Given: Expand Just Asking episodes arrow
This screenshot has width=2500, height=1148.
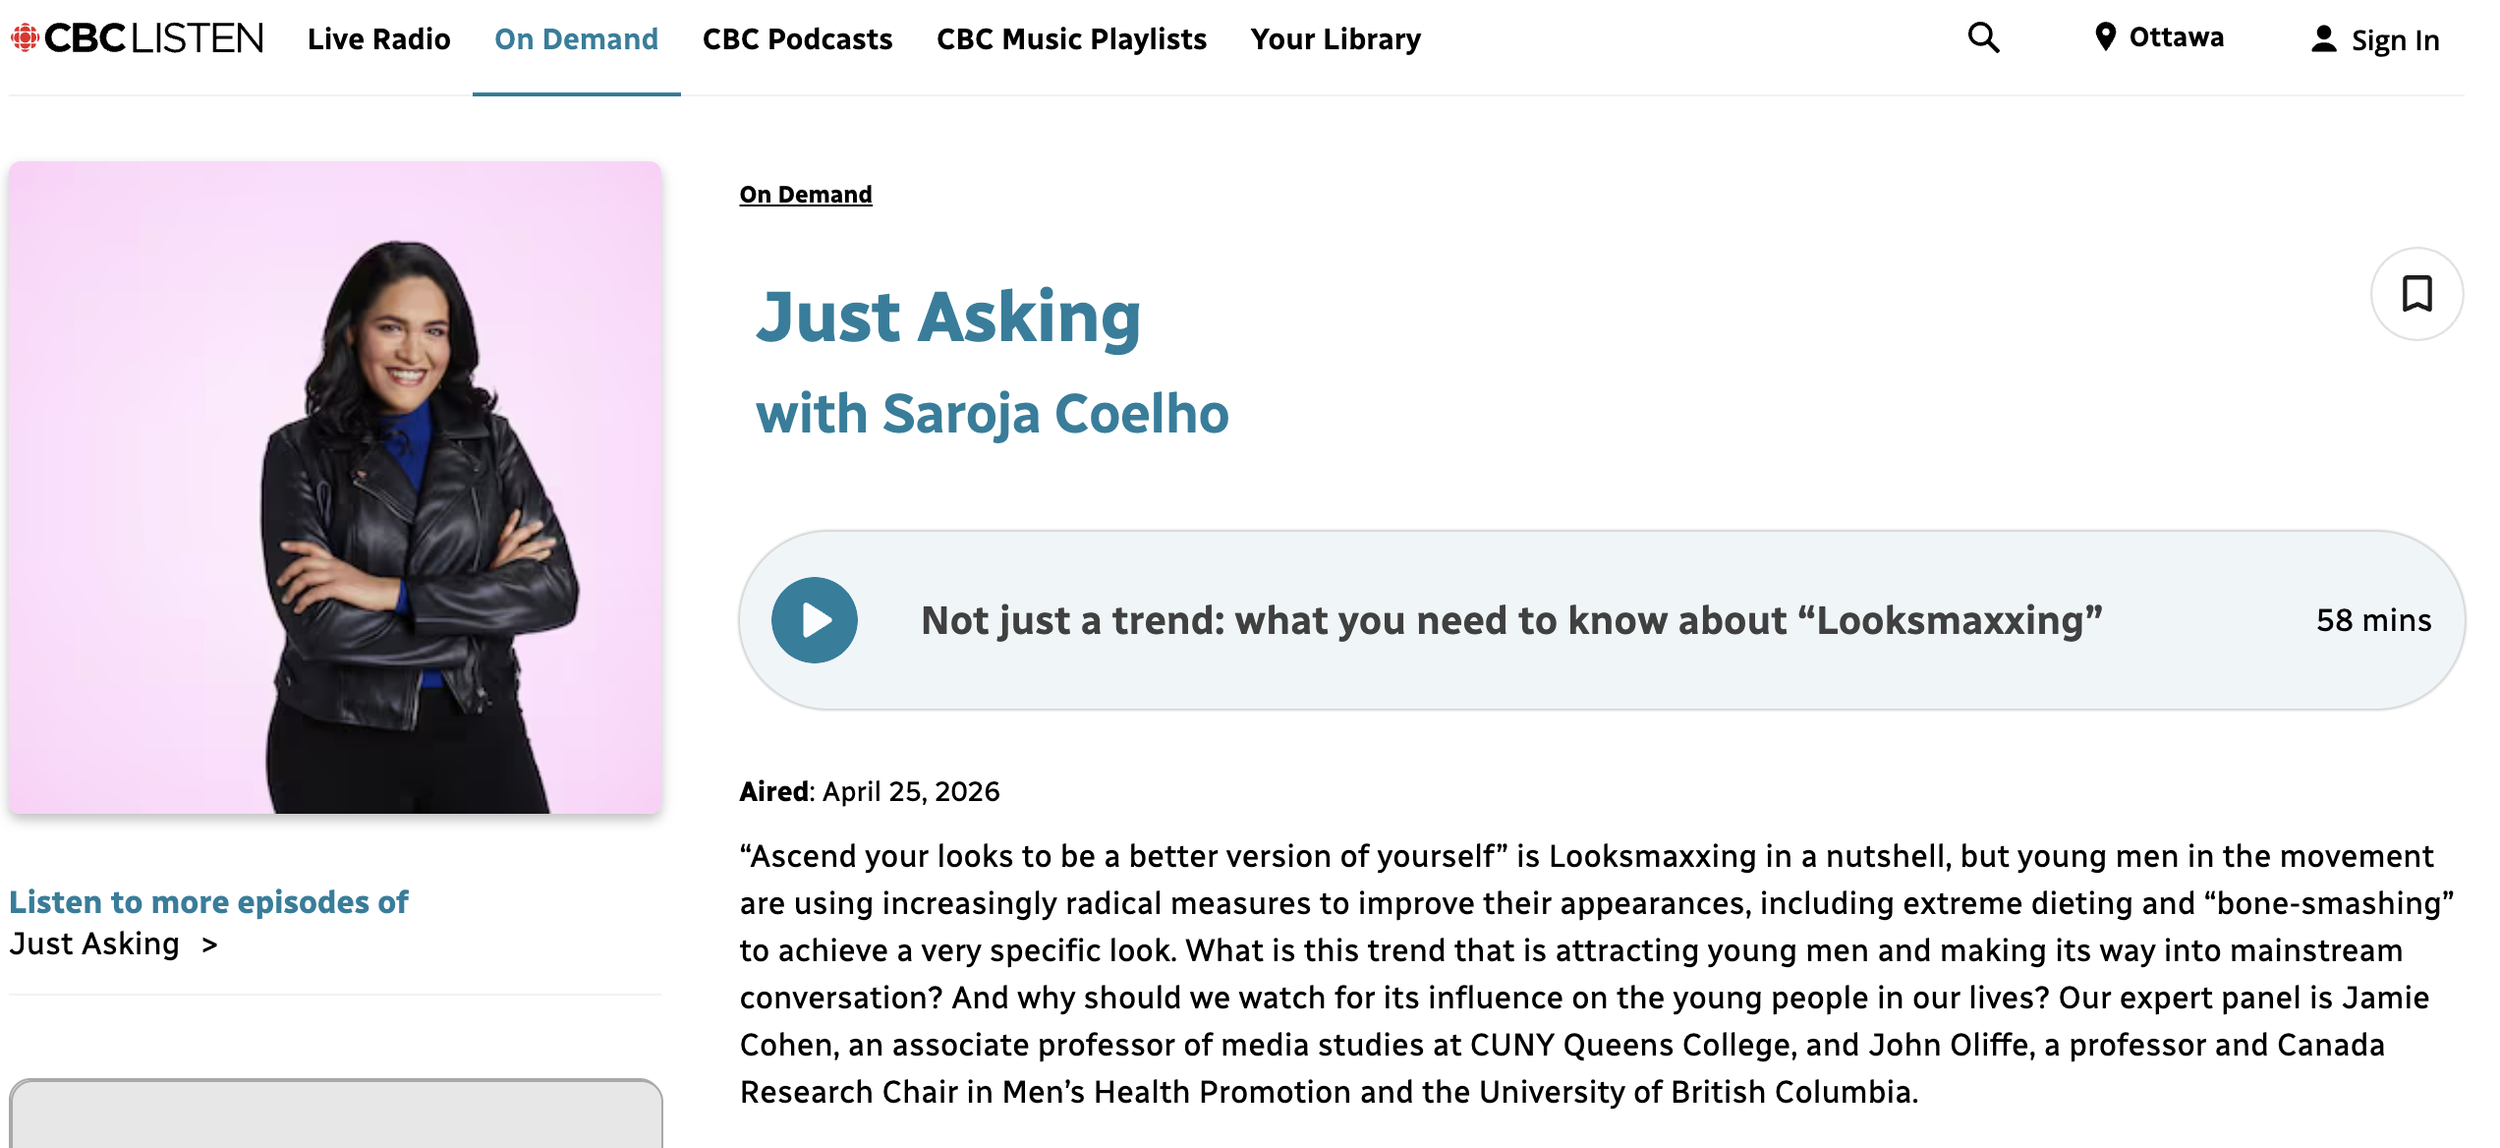Looking at the screenshot, I should [x=209, y=945].
